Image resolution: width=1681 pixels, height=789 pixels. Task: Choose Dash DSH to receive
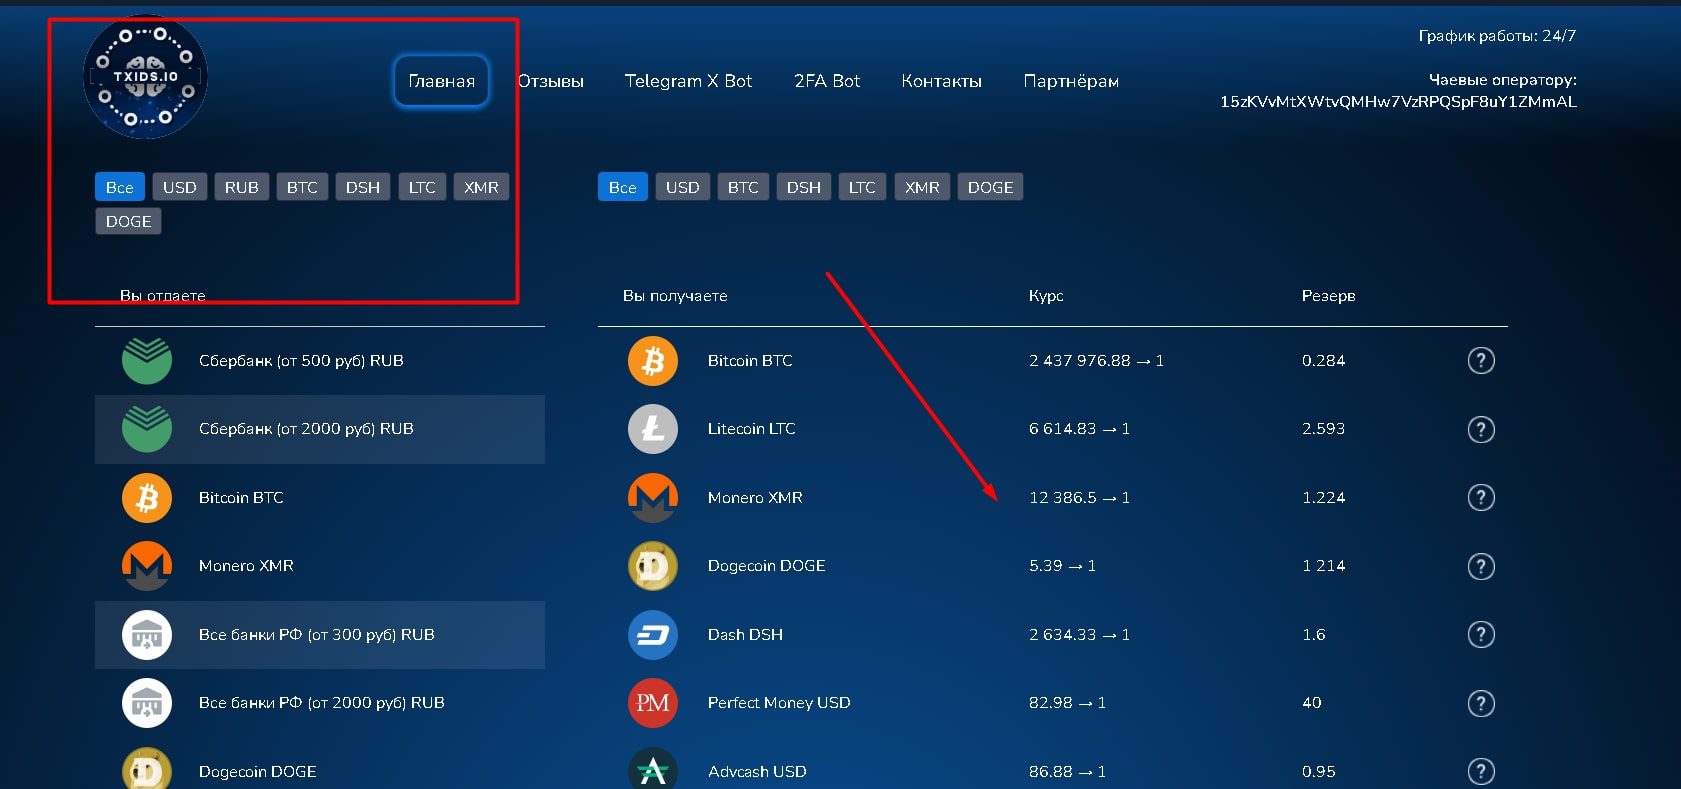pos(1053,635)
